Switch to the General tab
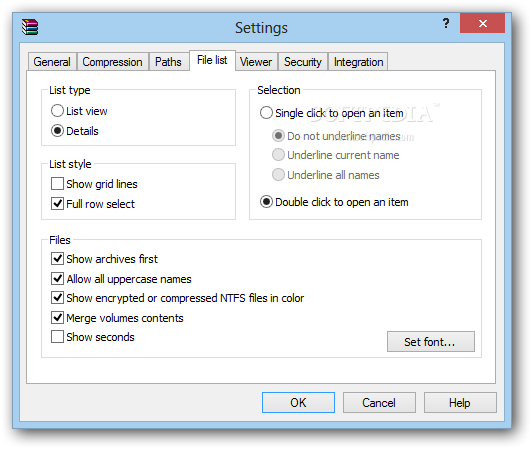 point(52,62)
